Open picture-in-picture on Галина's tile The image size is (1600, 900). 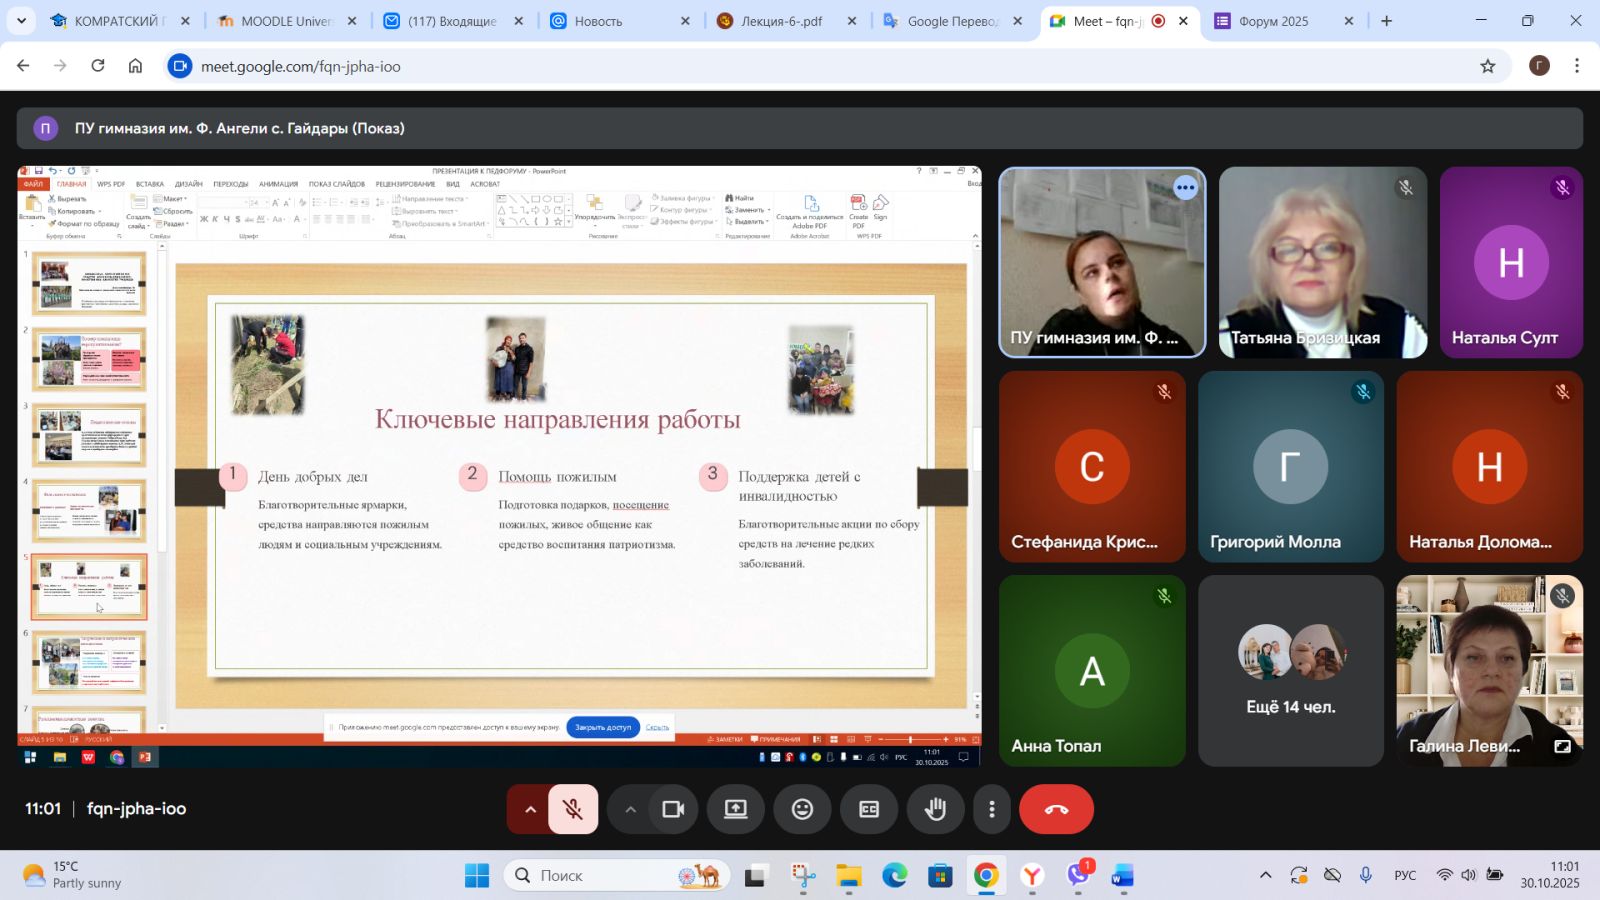[x=1562, y=746]
